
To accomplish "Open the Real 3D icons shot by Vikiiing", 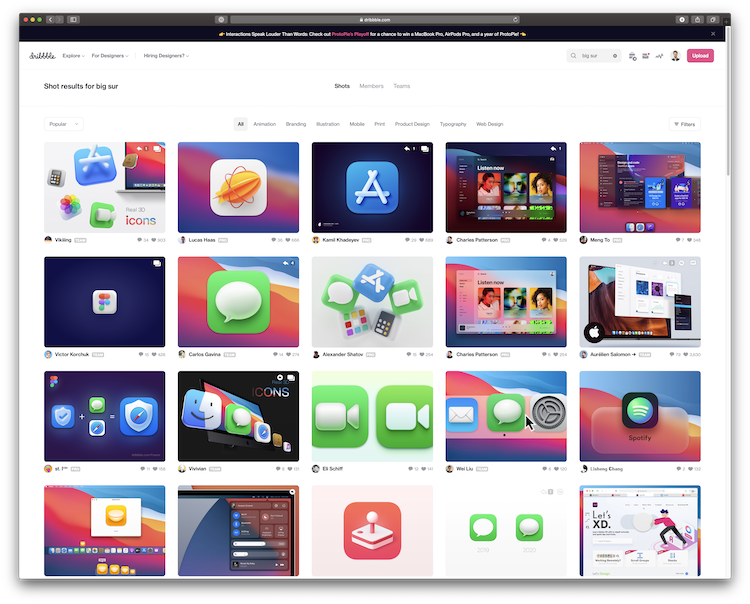I will 104,187.
